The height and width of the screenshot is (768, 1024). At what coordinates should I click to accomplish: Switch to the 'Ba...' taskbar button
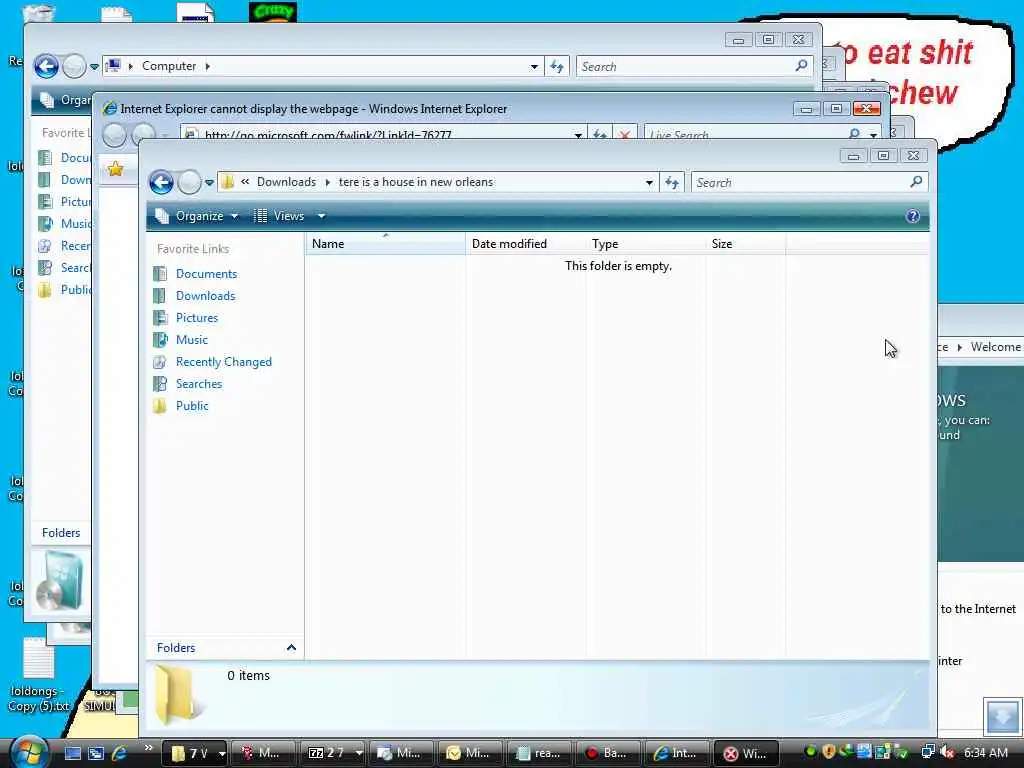click(x=607, y=754)
